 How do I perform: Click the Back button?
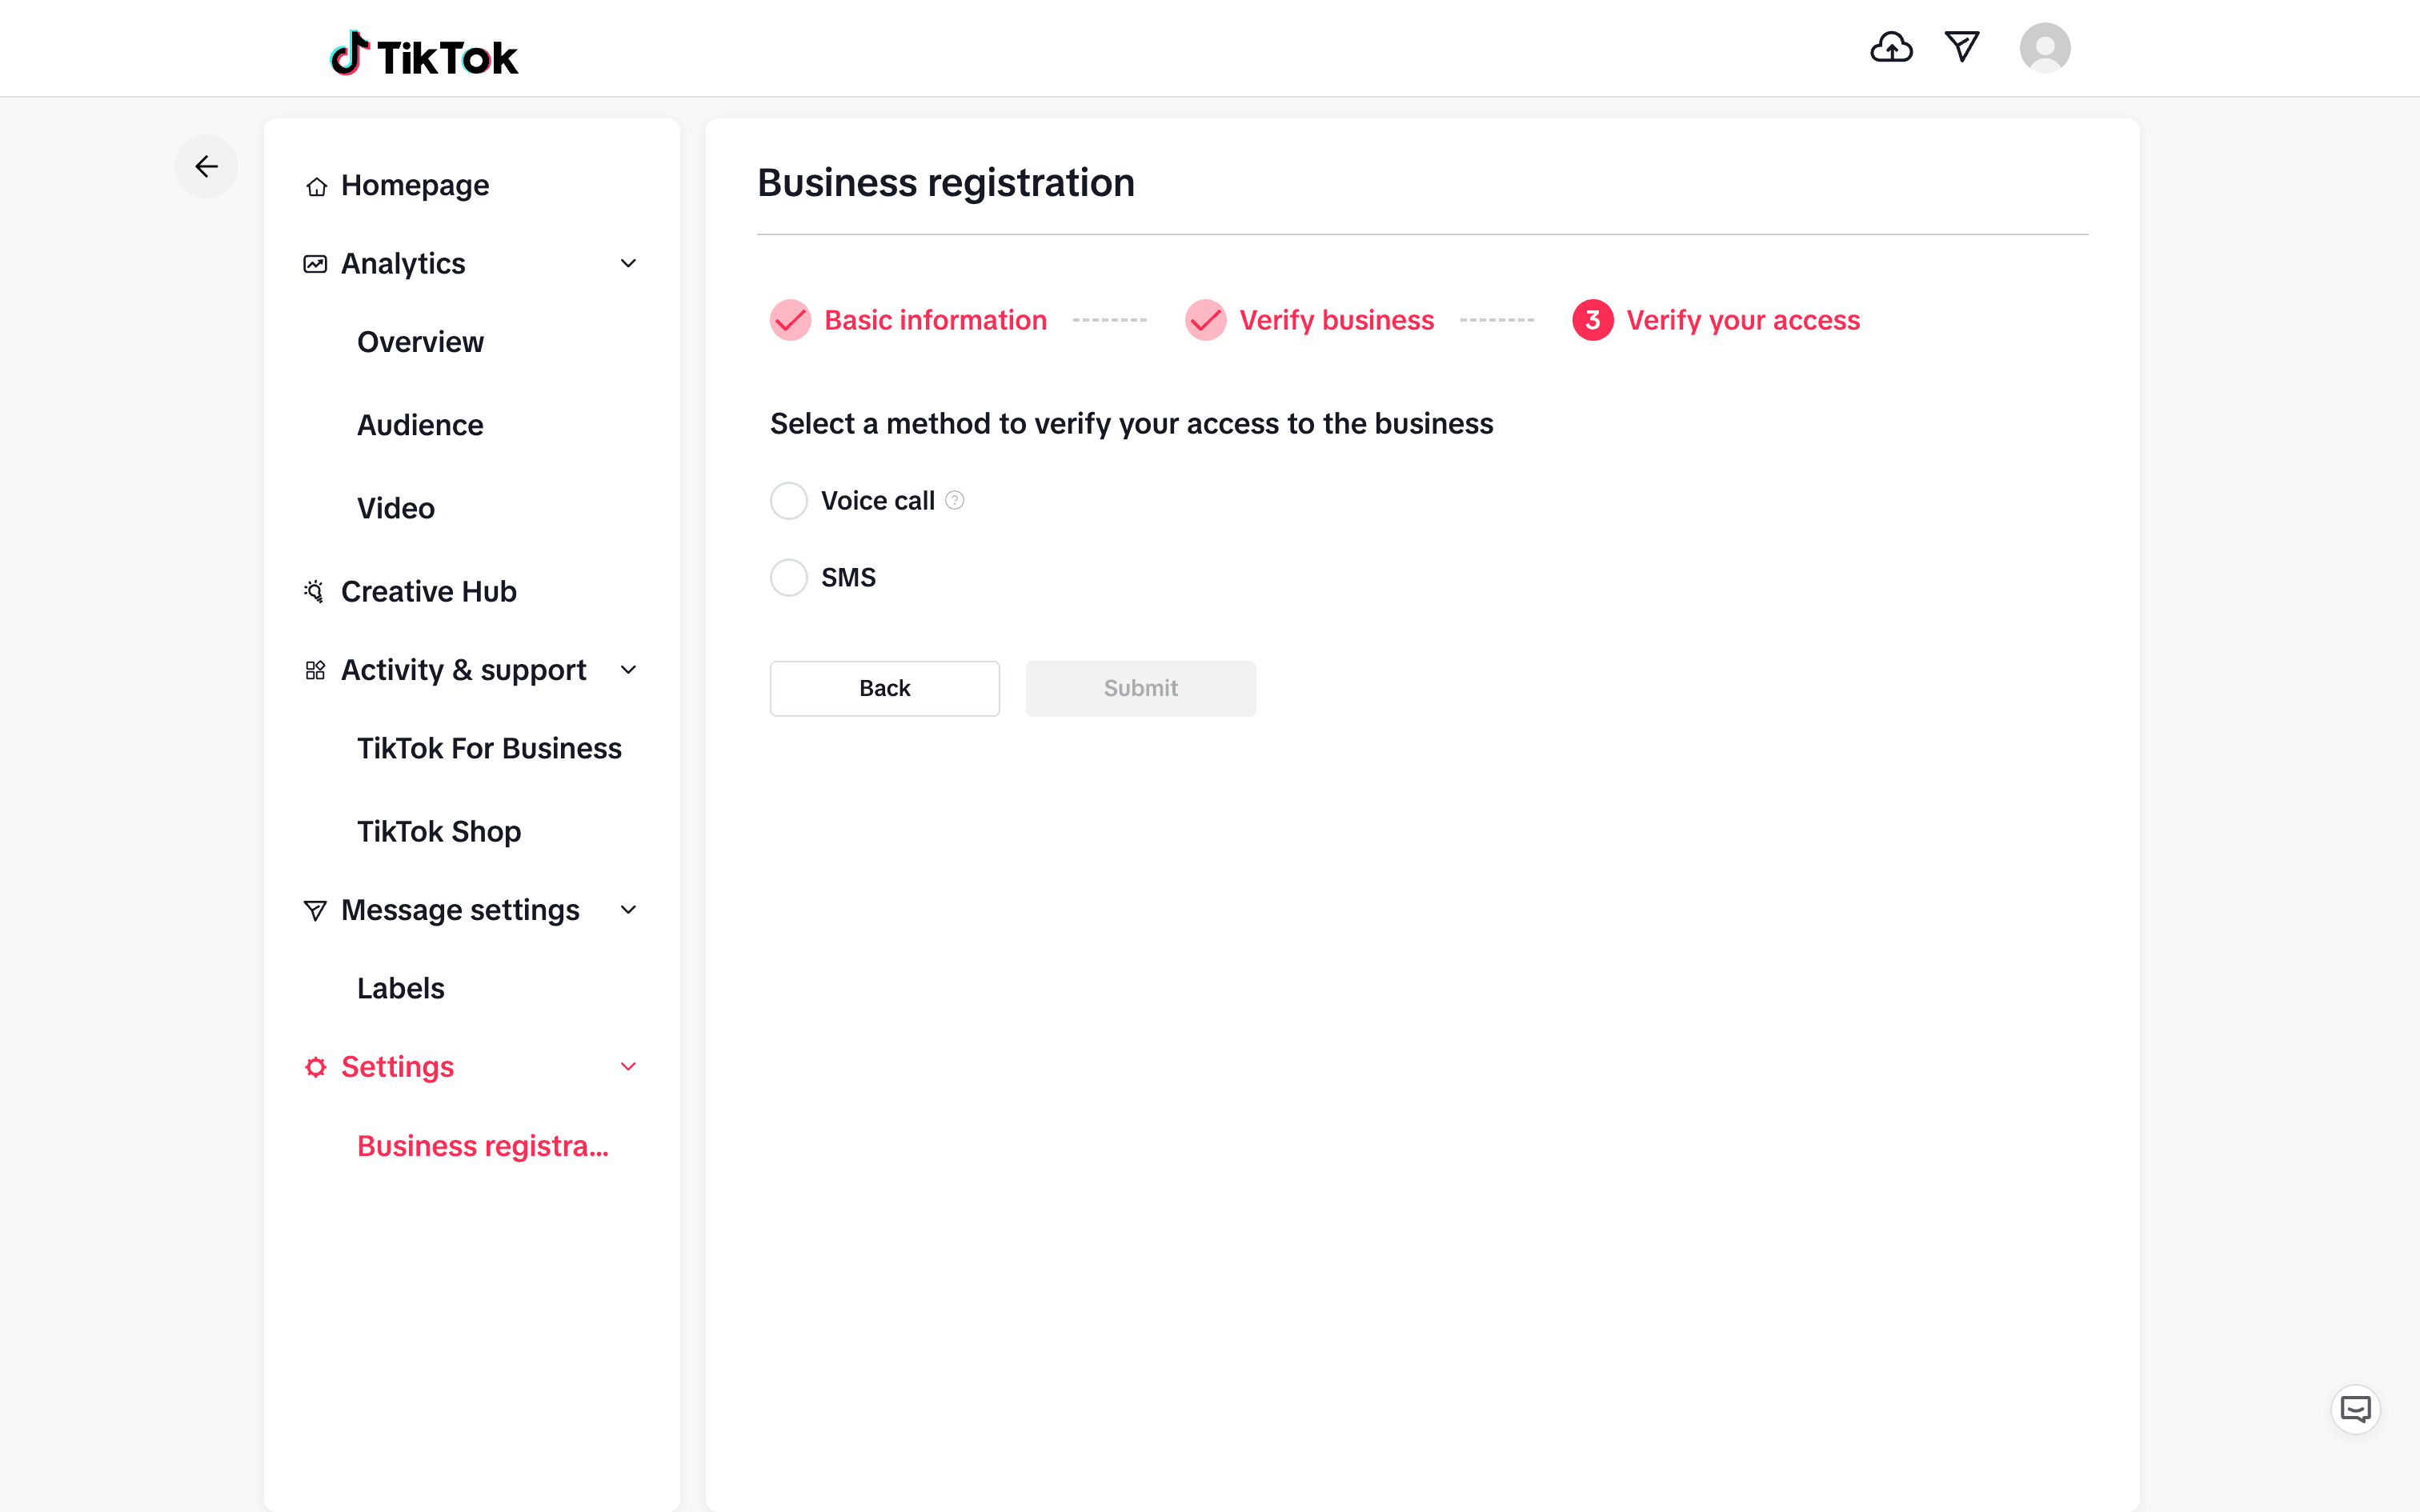884,688
